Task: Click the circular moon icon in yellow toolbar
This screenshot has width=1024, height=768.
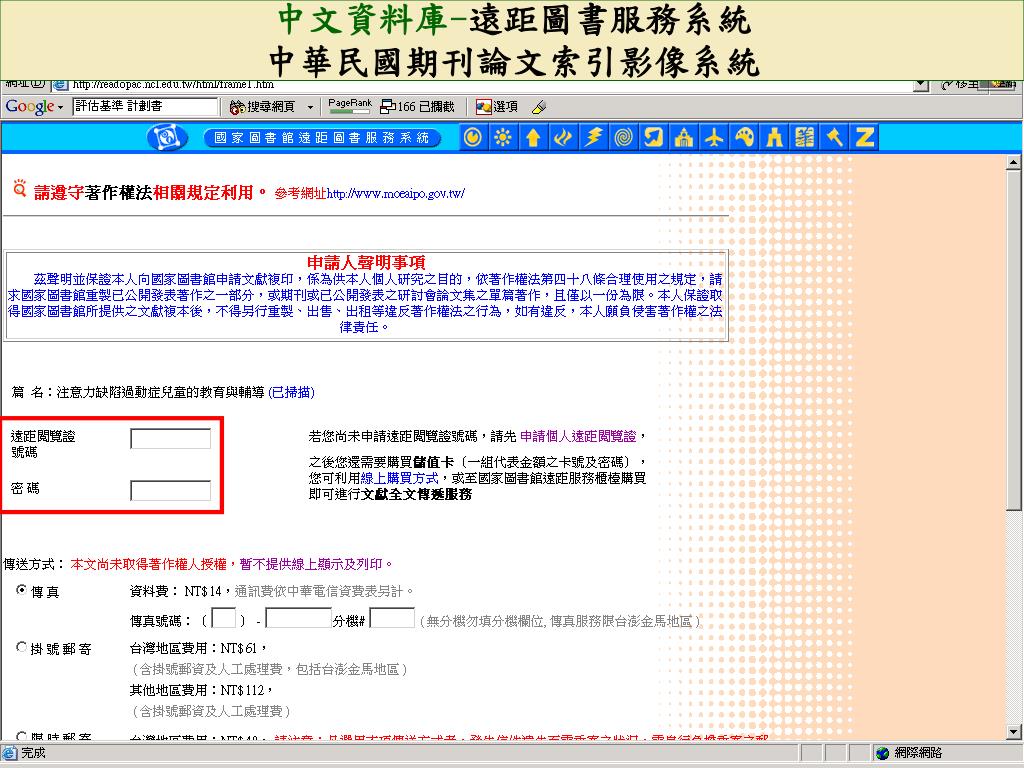Action: [x=473, y=137]
